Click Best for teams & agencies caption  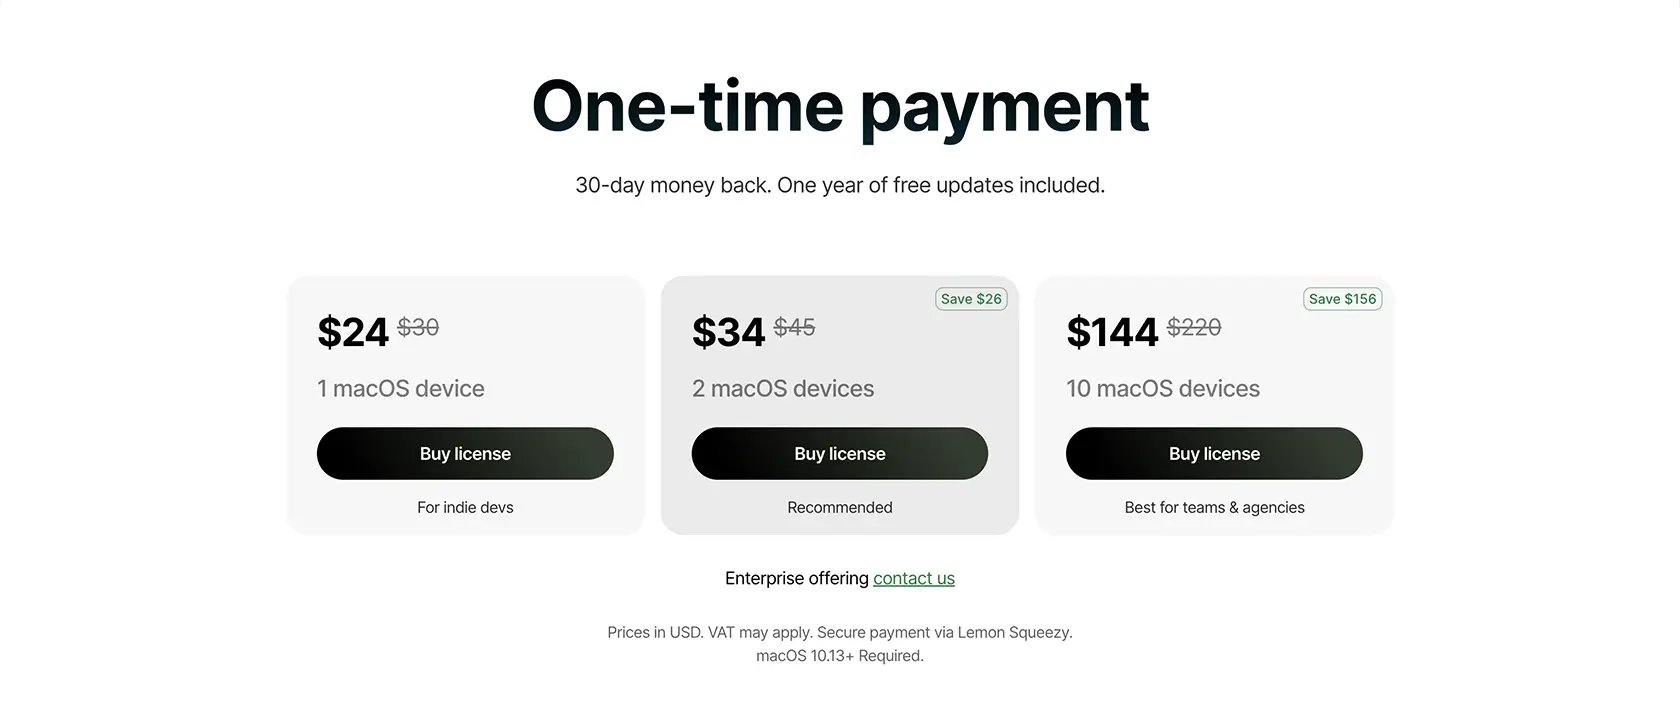click(1214, 507)
